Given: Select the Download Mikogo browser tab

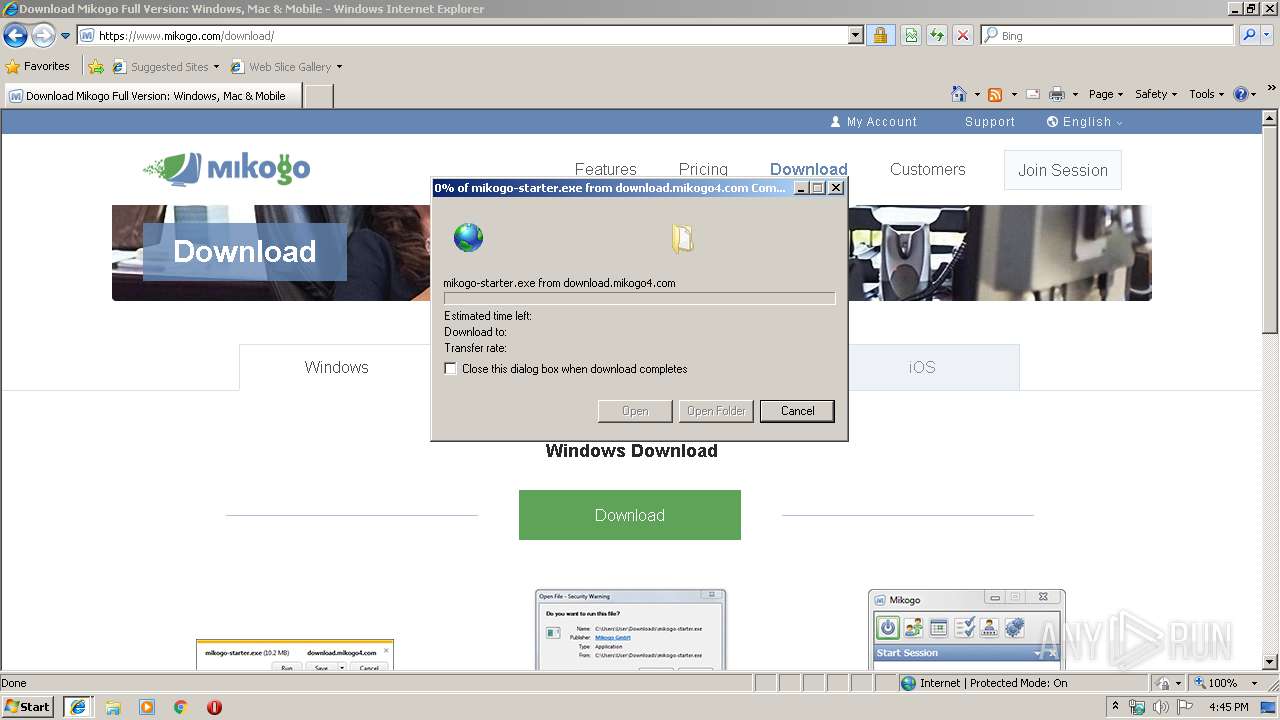Looking at the screenshot, I should pyautogui.click(x=153, y=96).
